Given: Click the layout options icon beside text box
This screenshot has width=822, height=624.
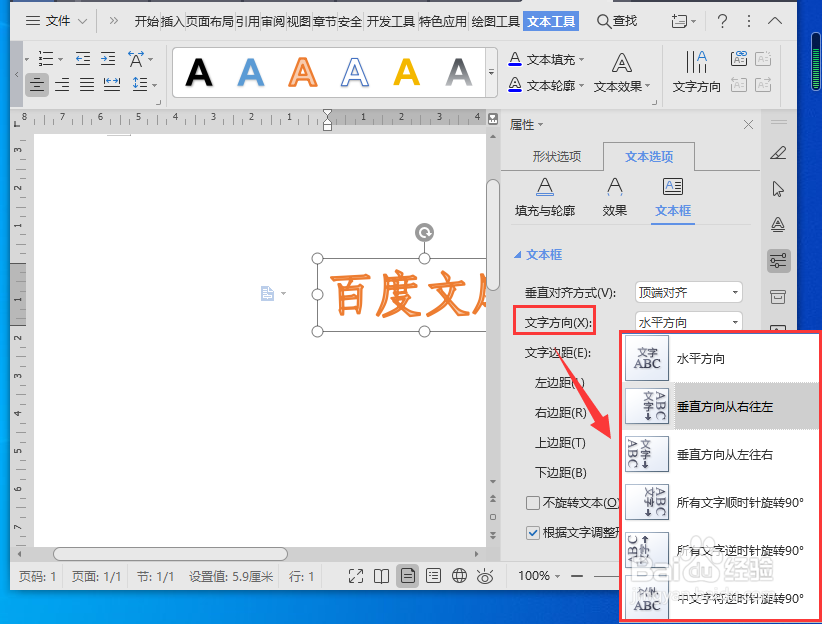Looking at the screenshot, I should (x=268, y=293).
